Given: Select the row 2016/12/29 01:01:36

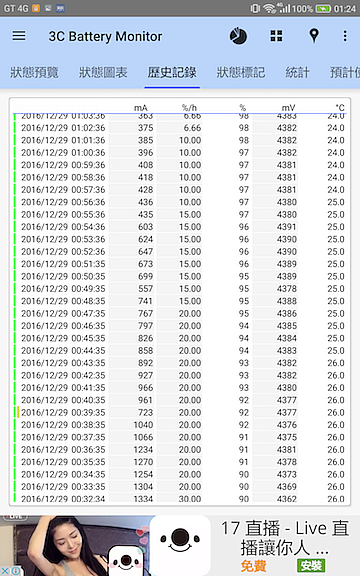Looking at the screenshot, I should [x=180, y=140].
